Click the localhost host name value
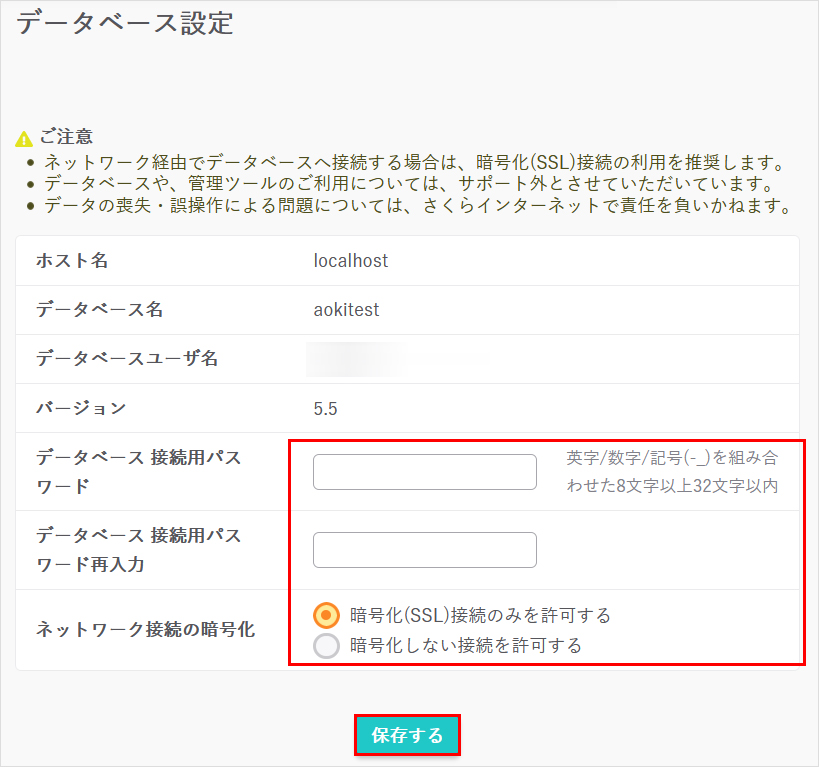The image size is (819, 767). (x=350, y=261)
